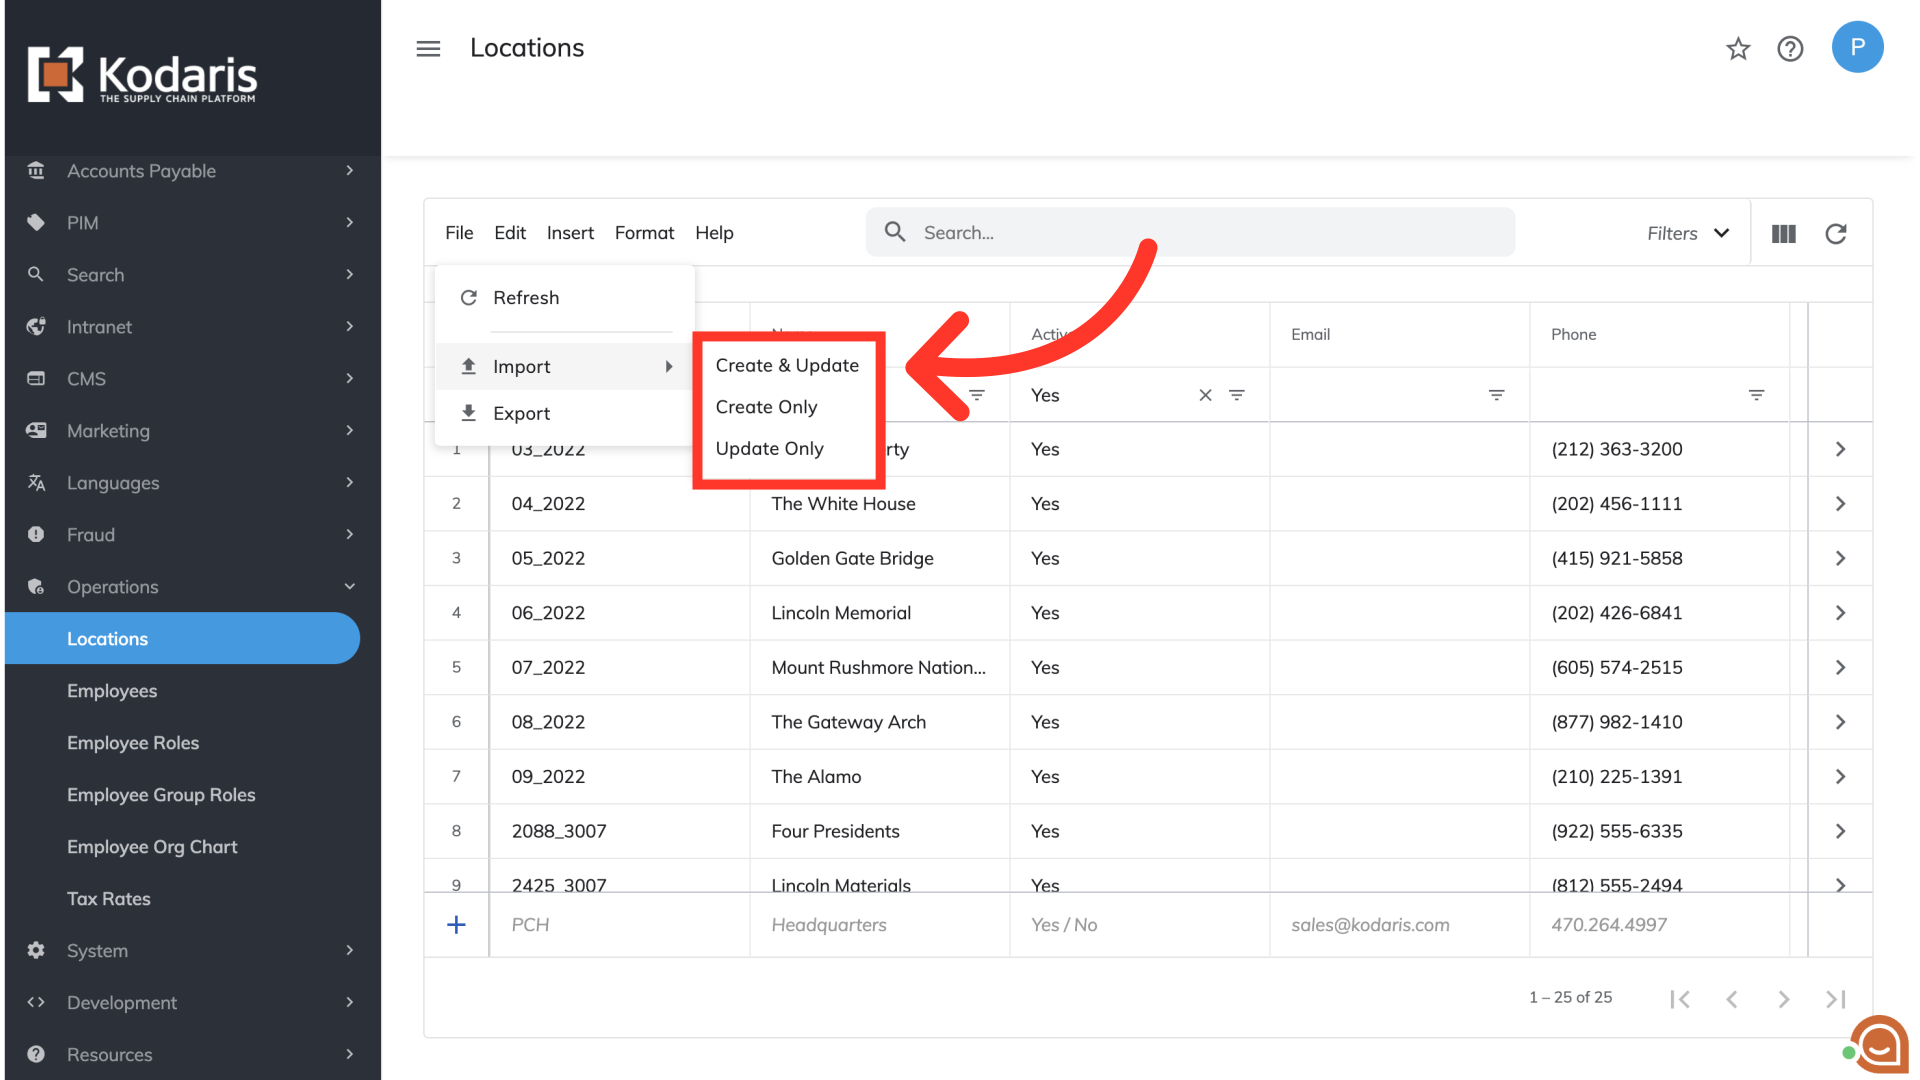This screenshot has width=1920, height=1080.
Task: Click the refresh icon beside columns
Action: (1836, 233)
